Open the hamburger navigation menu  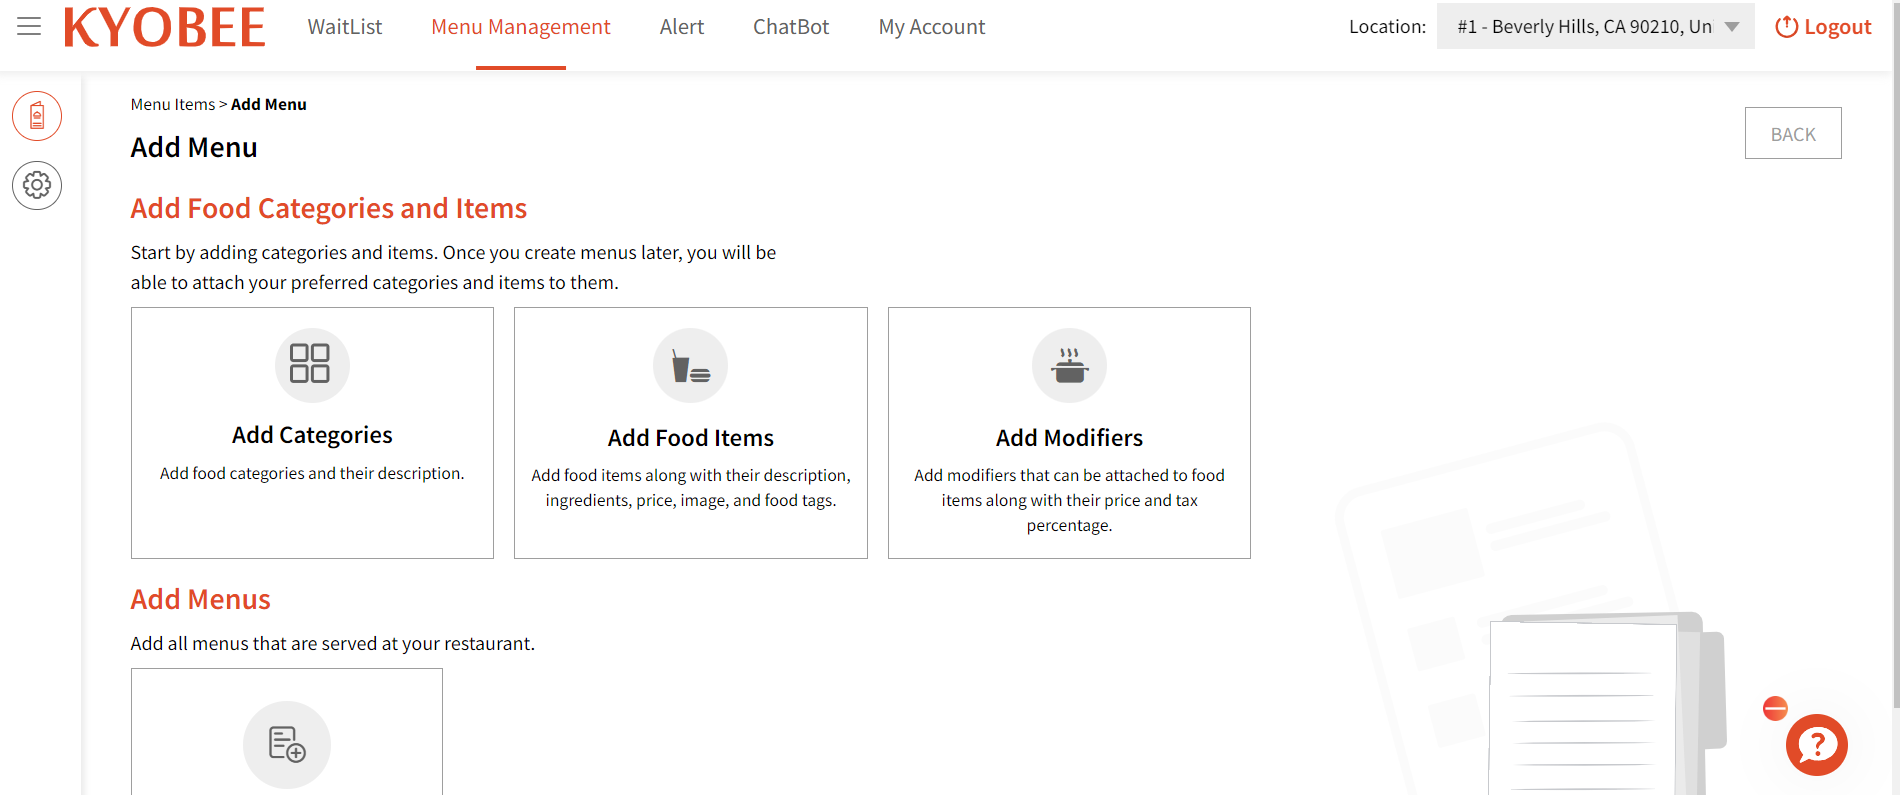coord(29,27)
